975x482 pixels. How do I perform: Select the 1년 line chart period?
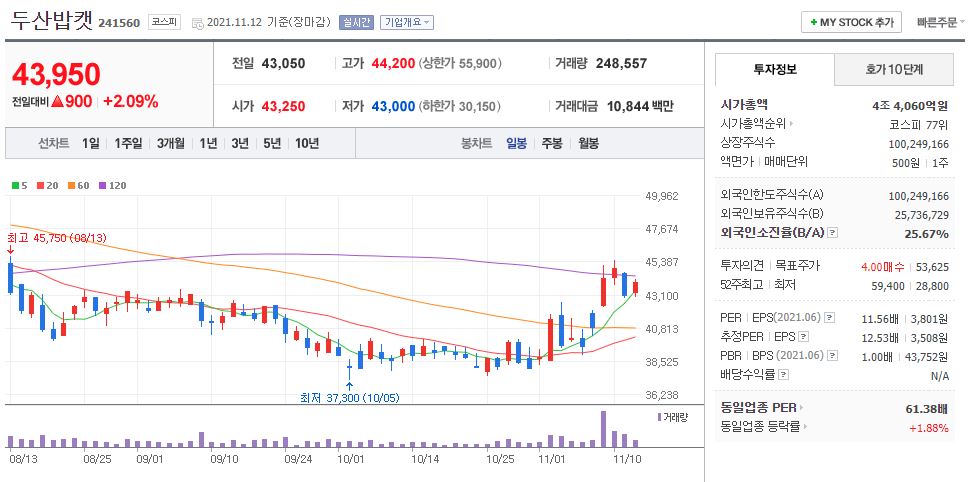pos(208,144)
